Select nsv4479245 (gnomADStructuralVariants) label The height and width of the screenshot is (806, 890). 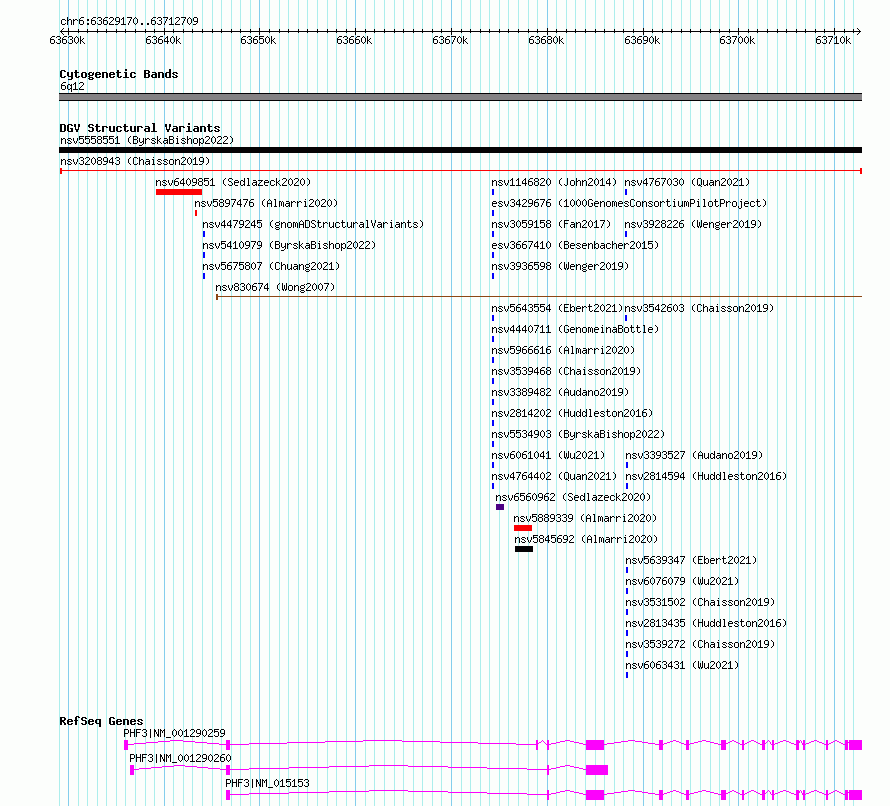click(313, 224)
